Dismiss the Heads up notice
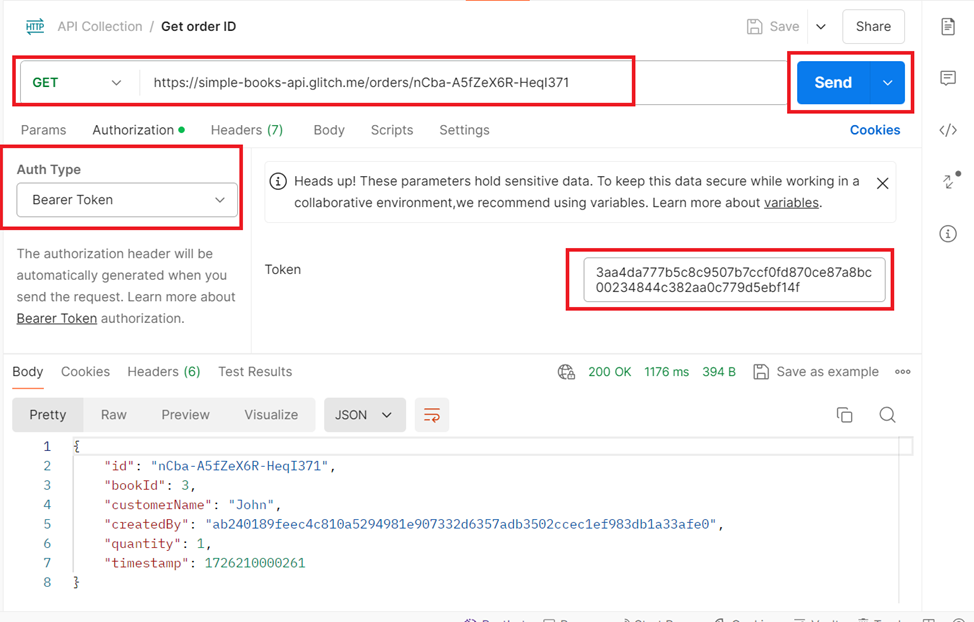This screenshot has height=622, width=974. (882, 183)
